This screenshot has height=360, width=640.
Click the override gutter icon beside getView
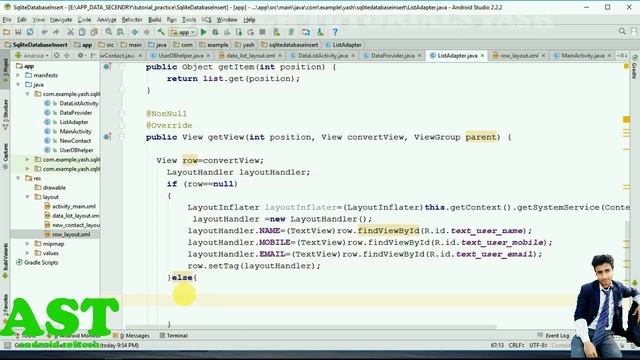[x=107, y=137]
